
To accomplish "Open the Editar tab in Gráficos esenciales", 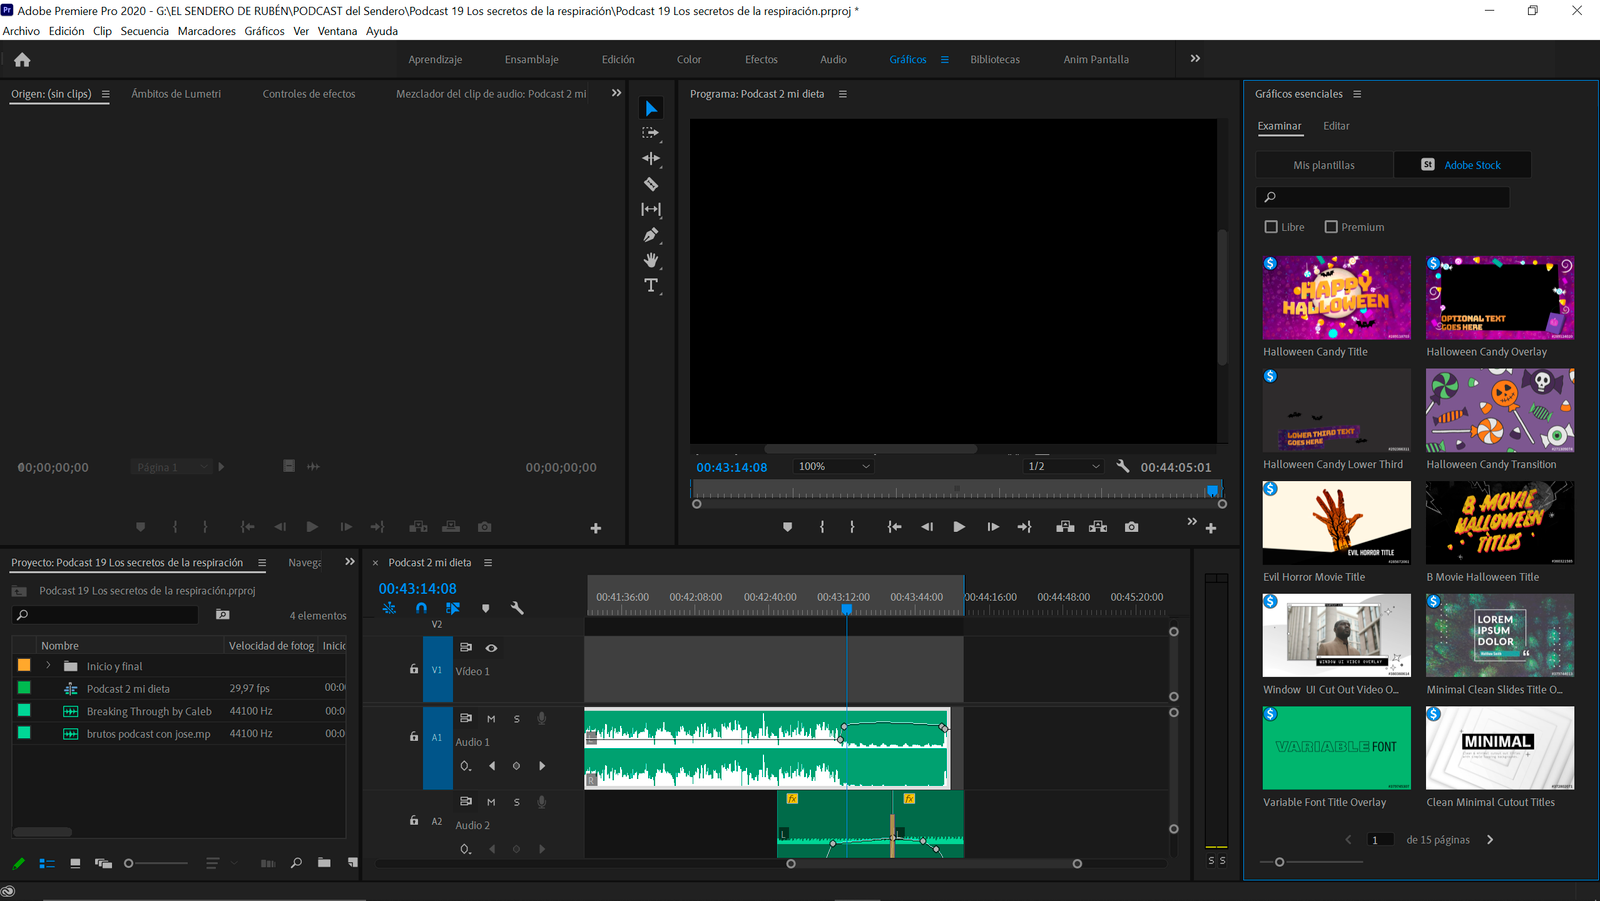I will point(1336,126).
